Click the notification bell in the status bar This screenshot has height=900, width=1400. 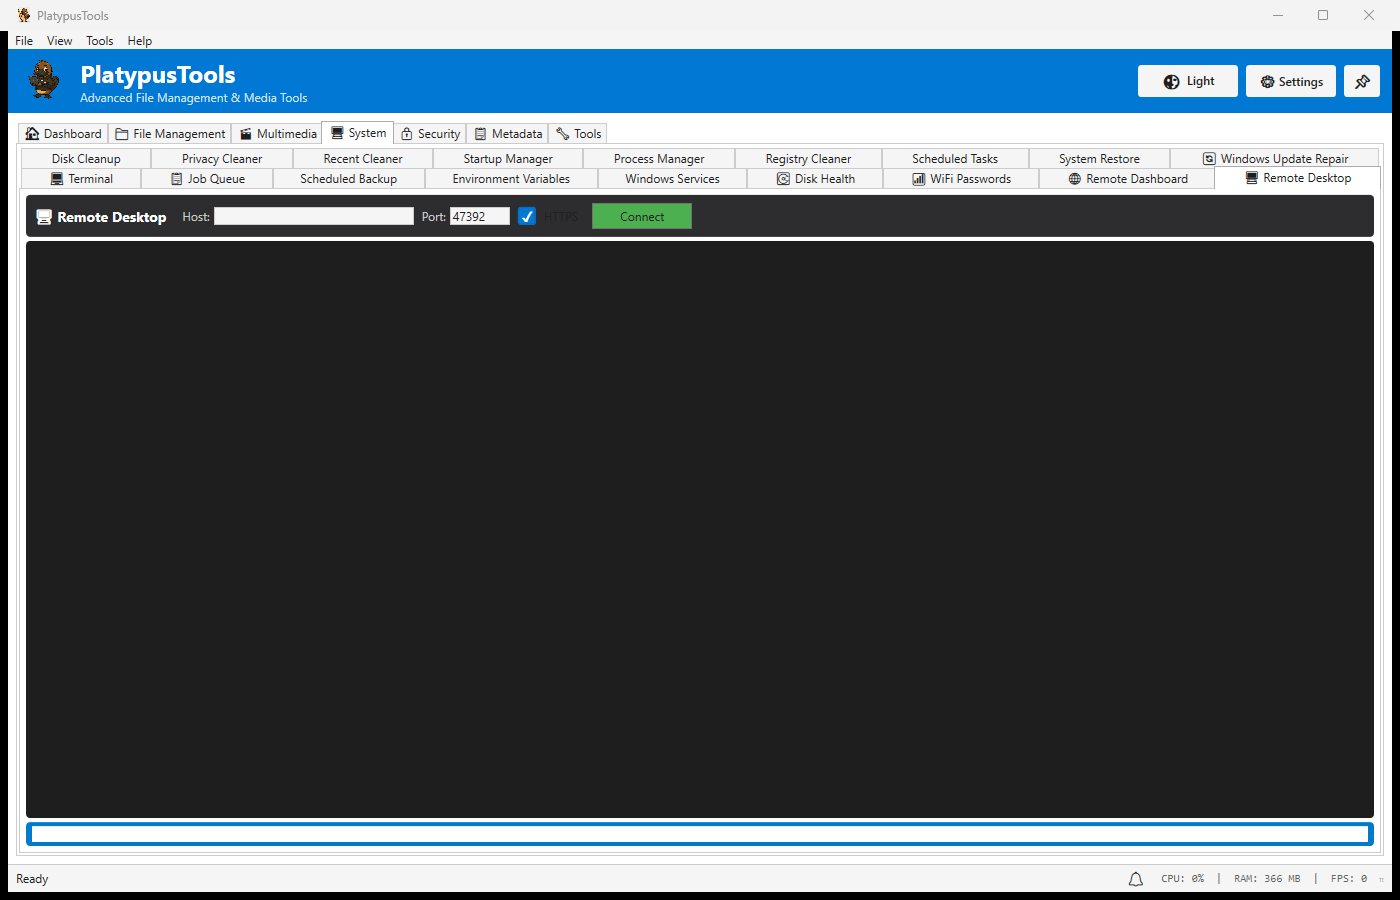point(1135,878)
